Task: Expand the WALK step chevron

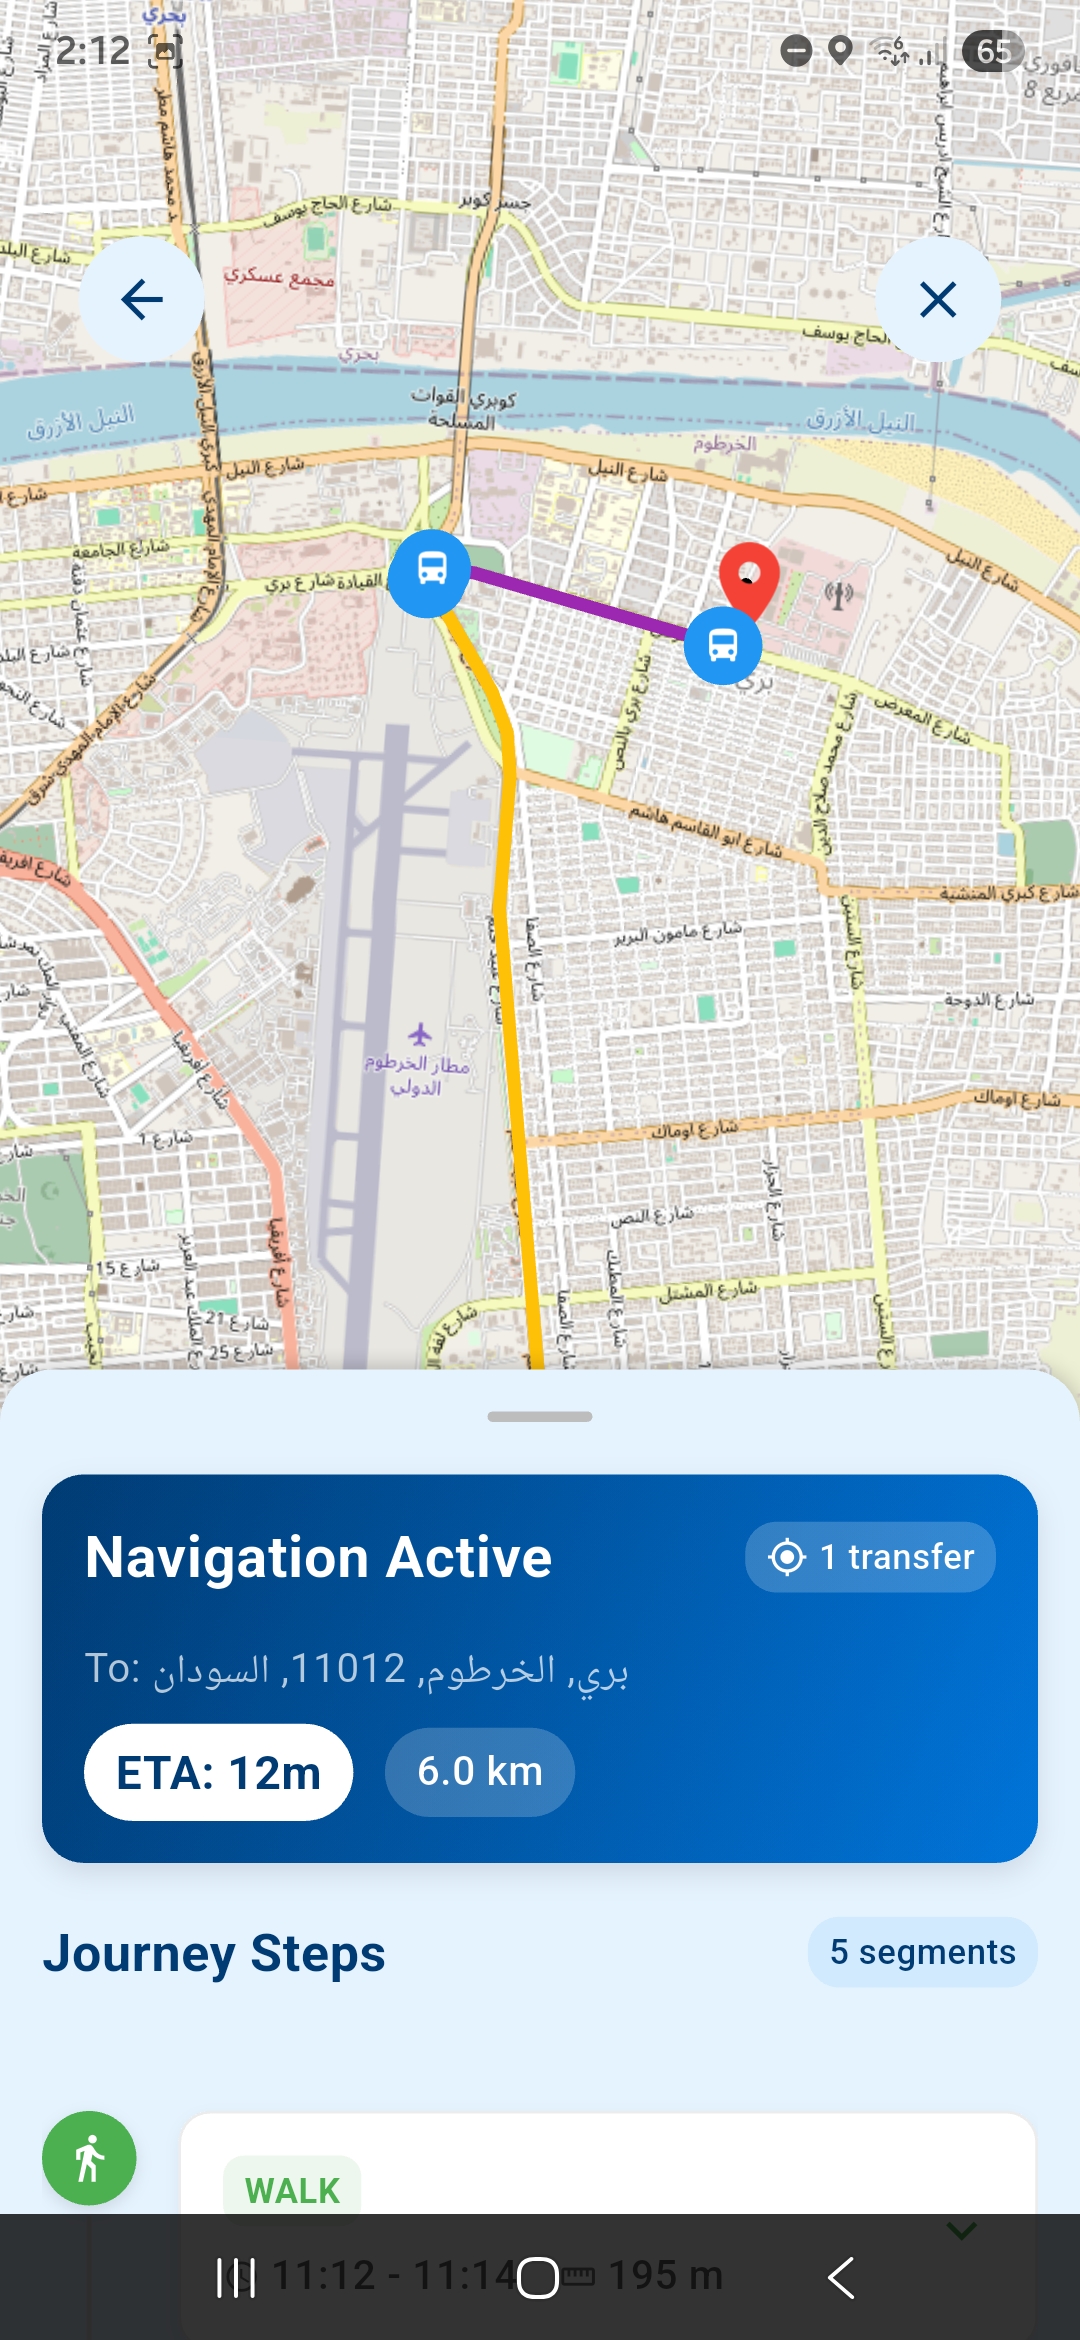Action: [961, 2231]
